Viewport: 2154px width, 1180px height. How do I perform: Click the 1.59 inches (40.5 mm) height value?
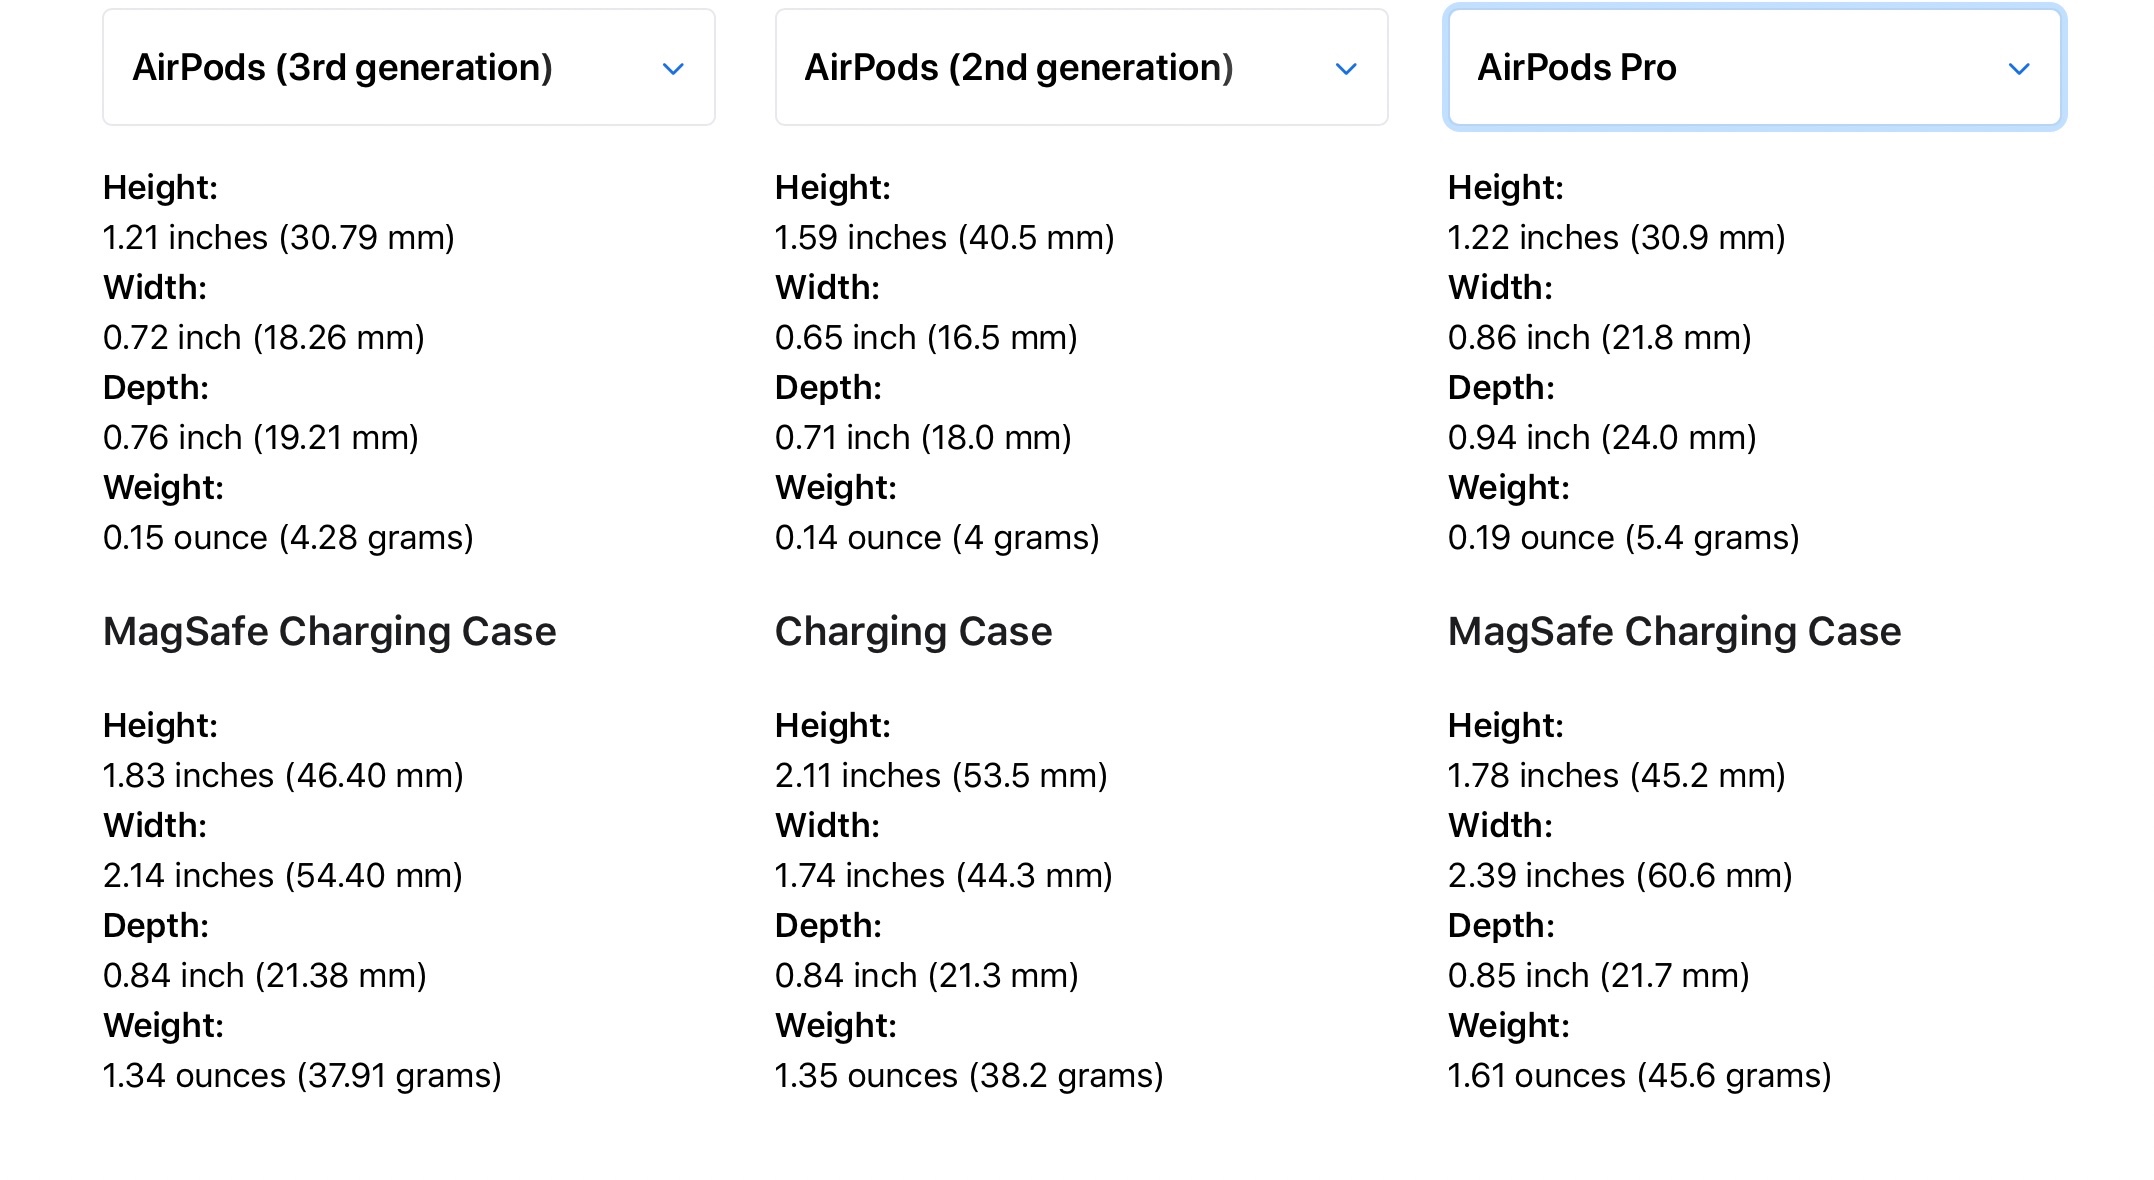(x=944, y=238)
